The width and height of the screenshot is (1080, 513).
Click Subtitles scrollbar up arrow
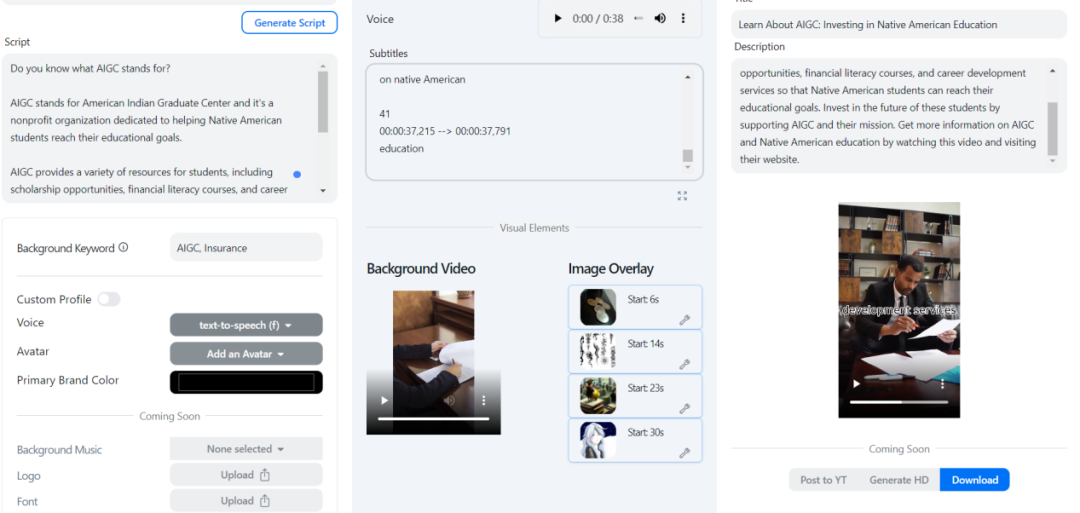tap(687, 77)
